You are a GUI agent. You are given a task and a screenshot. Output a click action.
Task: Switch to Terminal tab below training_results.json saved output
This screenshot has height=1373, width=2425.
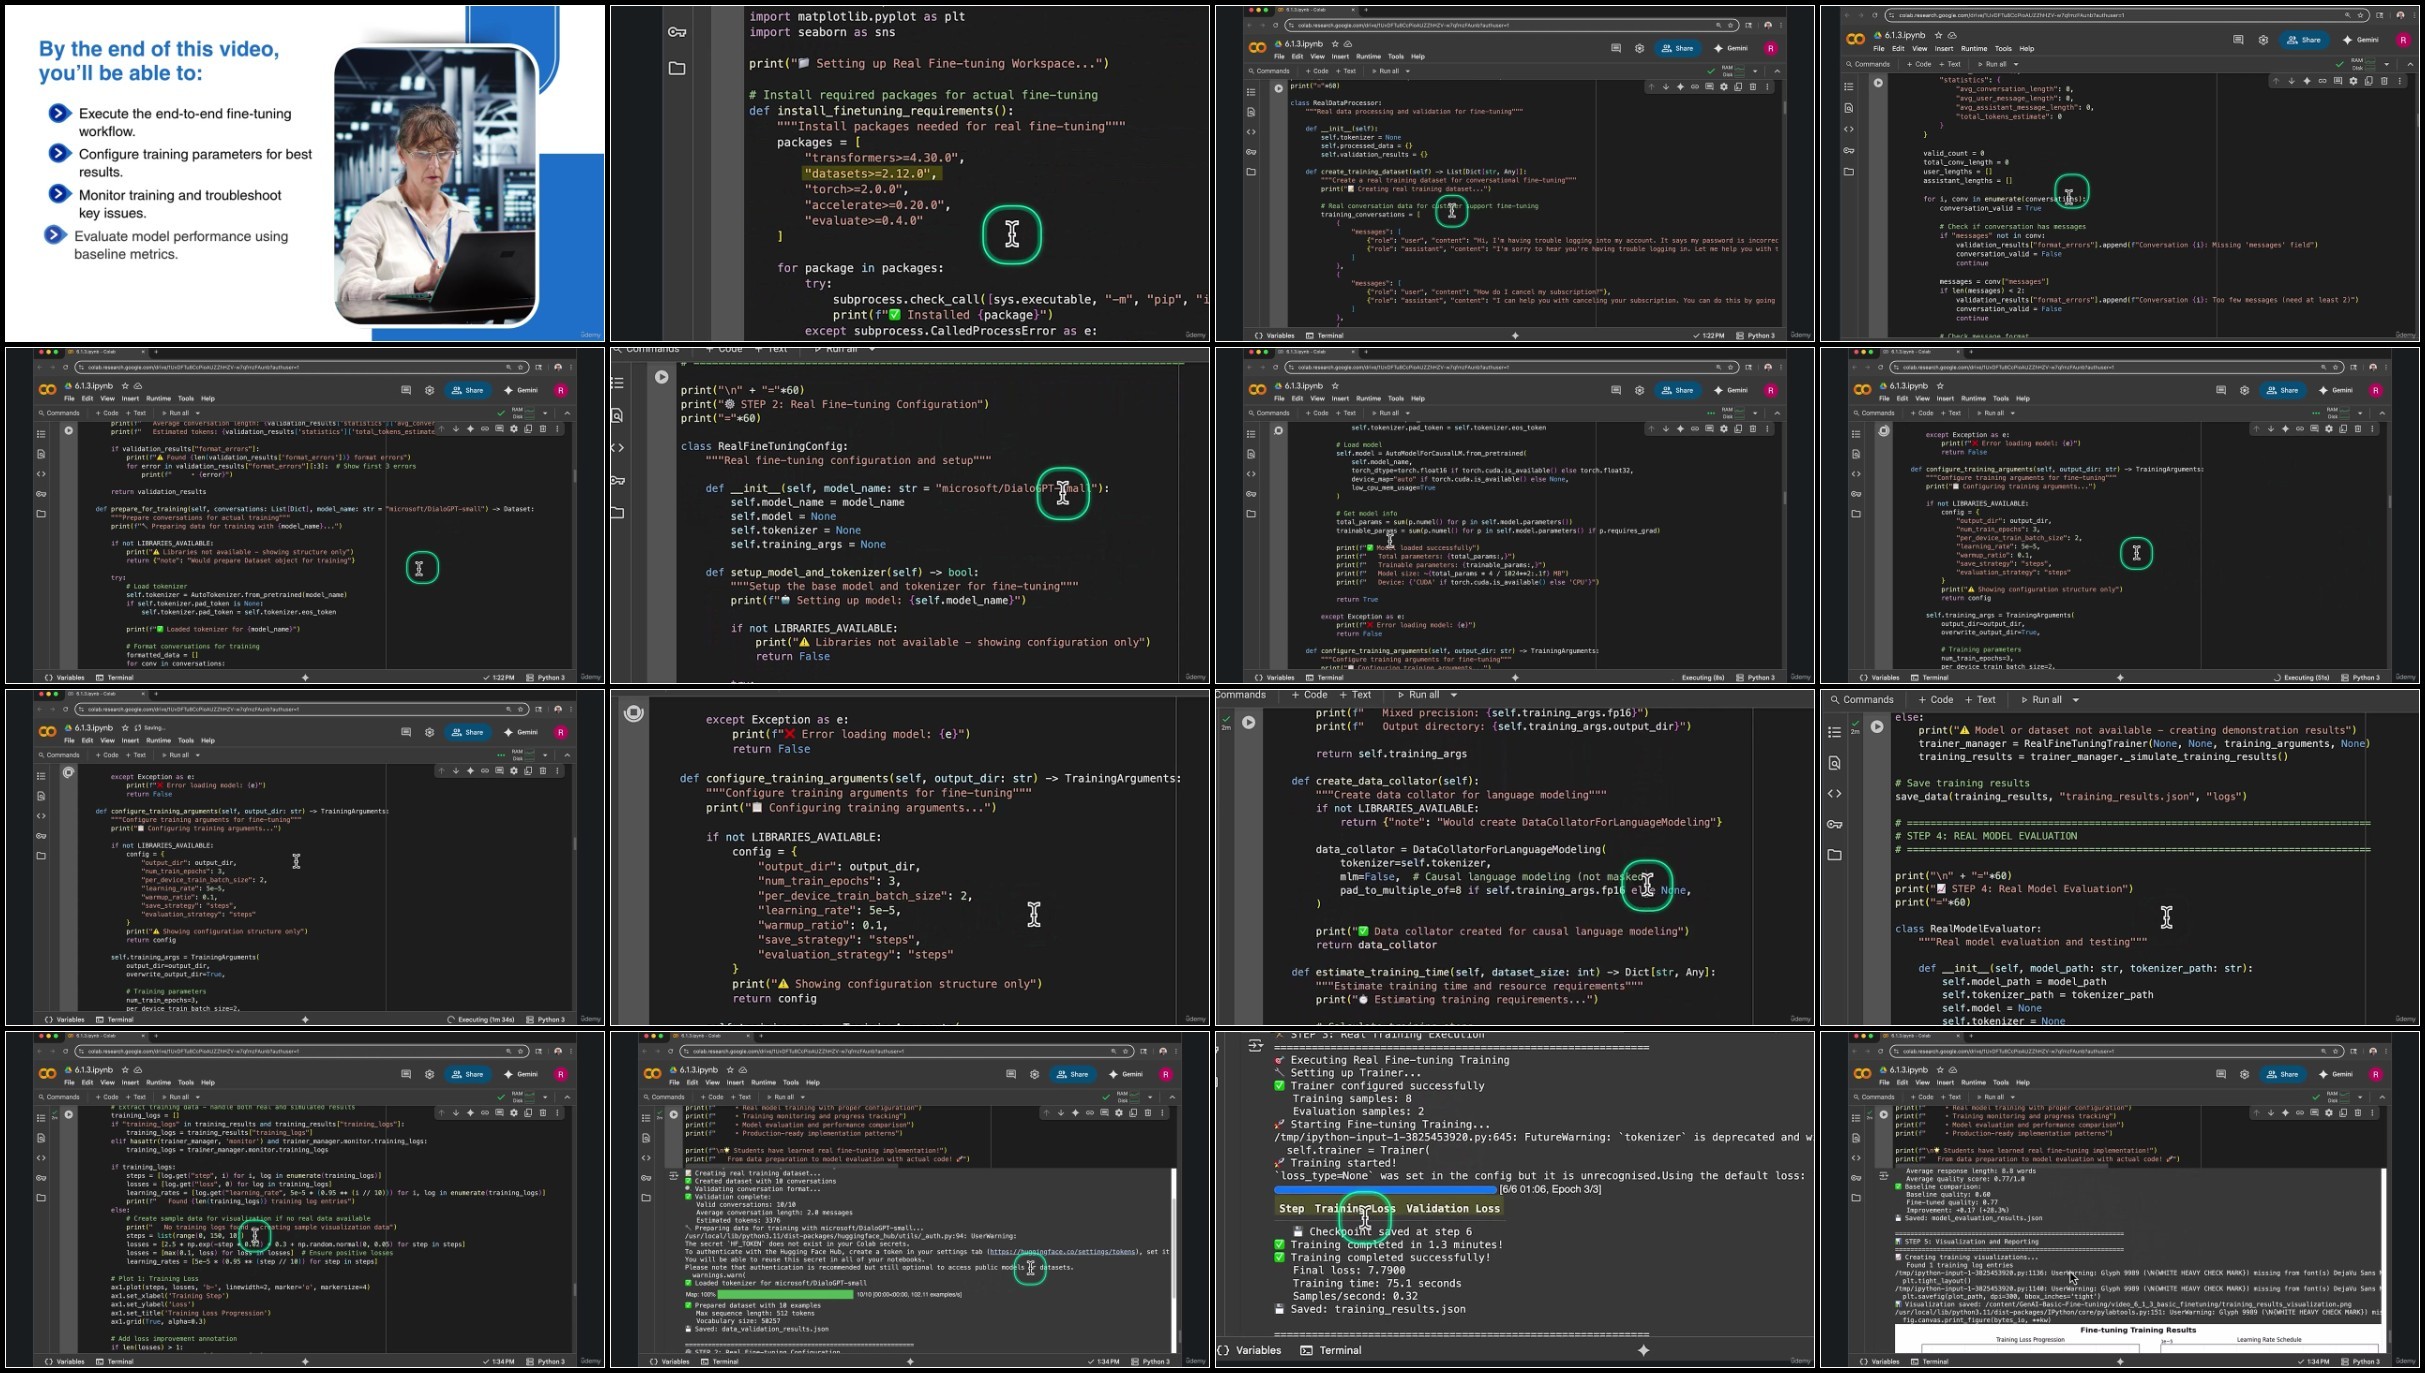click(1332, 1350)
